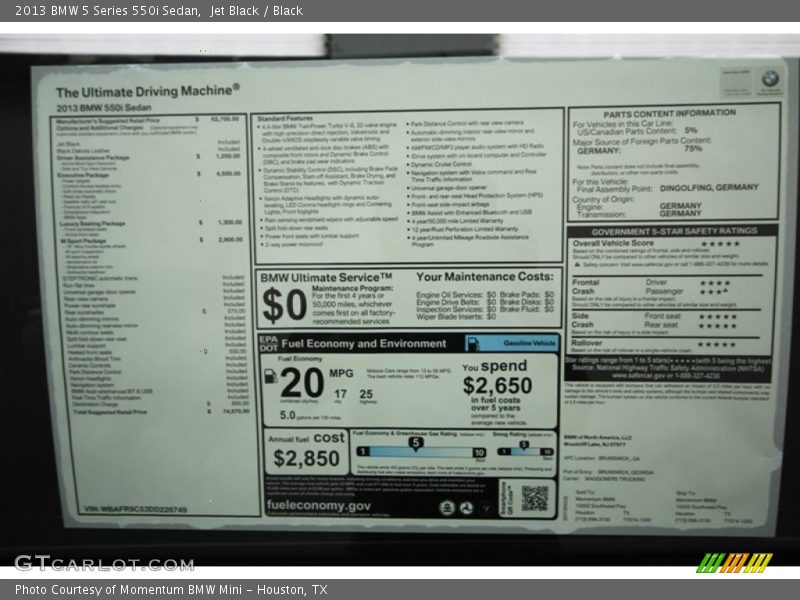Click 'Fuel Economy and Environment' banner title
800x600 pixels.
coord(364,344)
